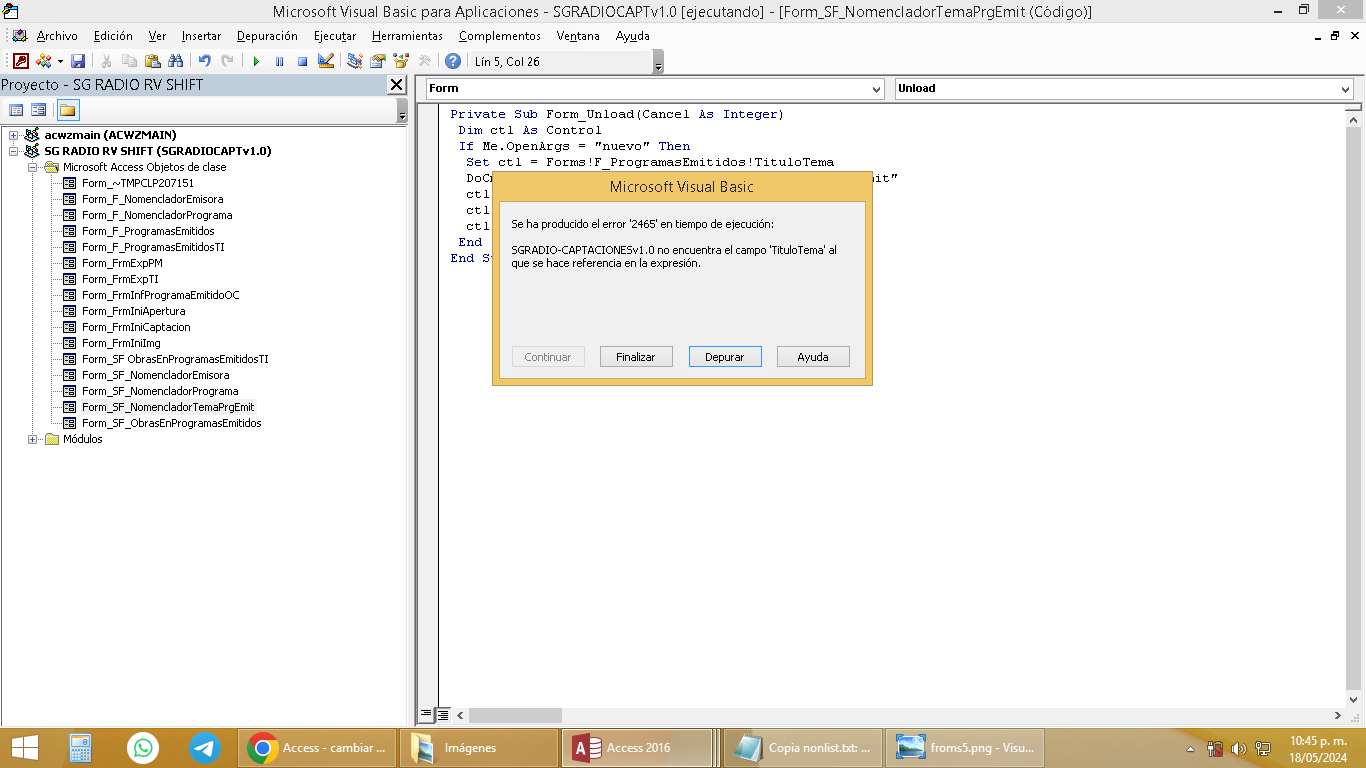Click the Redo arrow icon
Image resolution: width=1366 pixels, height=768 pixels.
228,61
